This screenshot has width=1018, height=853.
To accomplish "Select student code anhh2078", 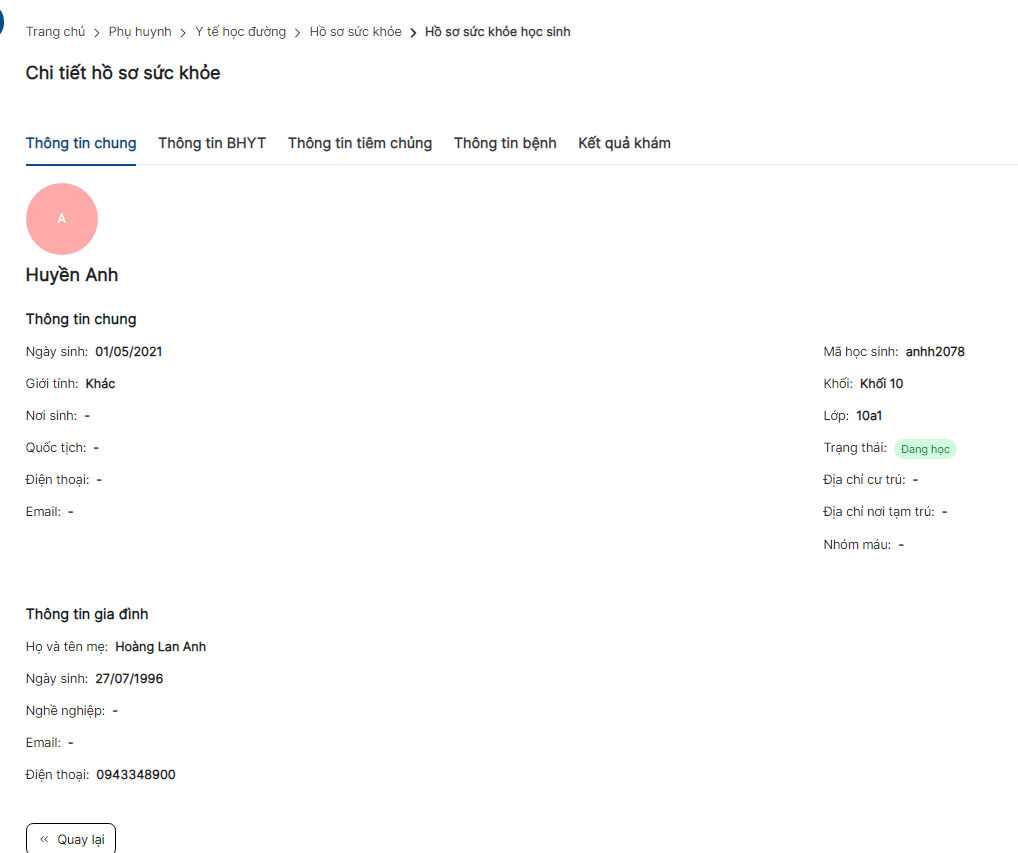I will point(935,352).
